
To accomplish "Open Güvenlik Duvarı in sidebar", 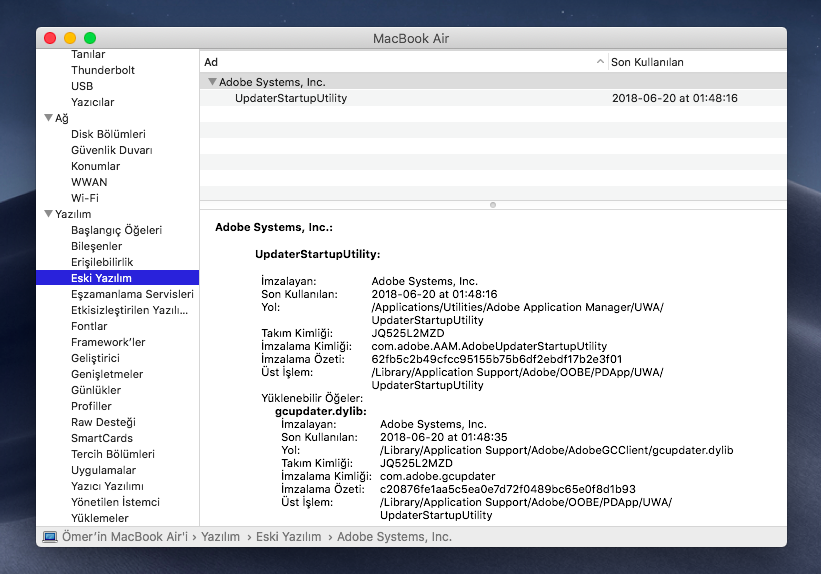I will [x=111, y=150].
